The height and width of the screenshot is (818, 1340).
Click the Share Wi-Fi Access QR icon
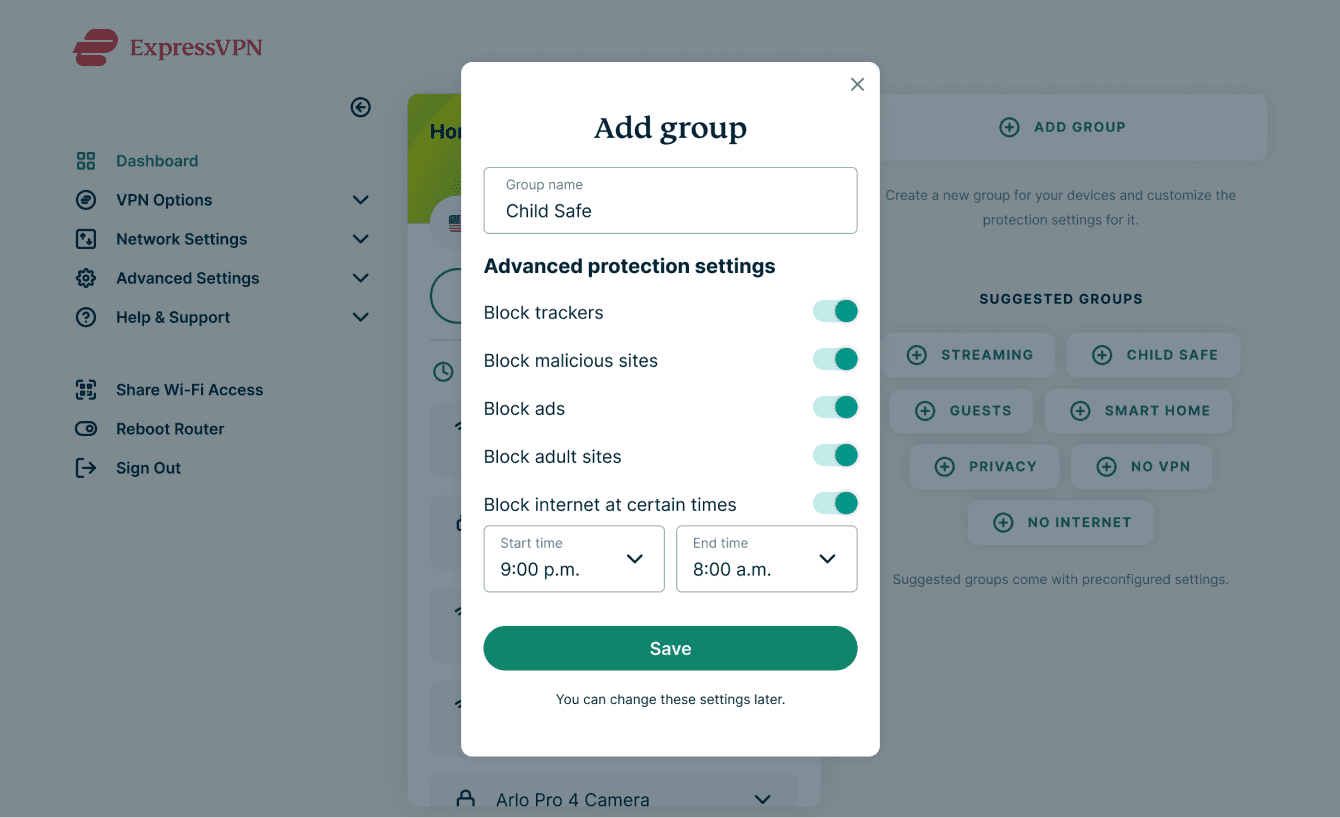pos(86,389)
